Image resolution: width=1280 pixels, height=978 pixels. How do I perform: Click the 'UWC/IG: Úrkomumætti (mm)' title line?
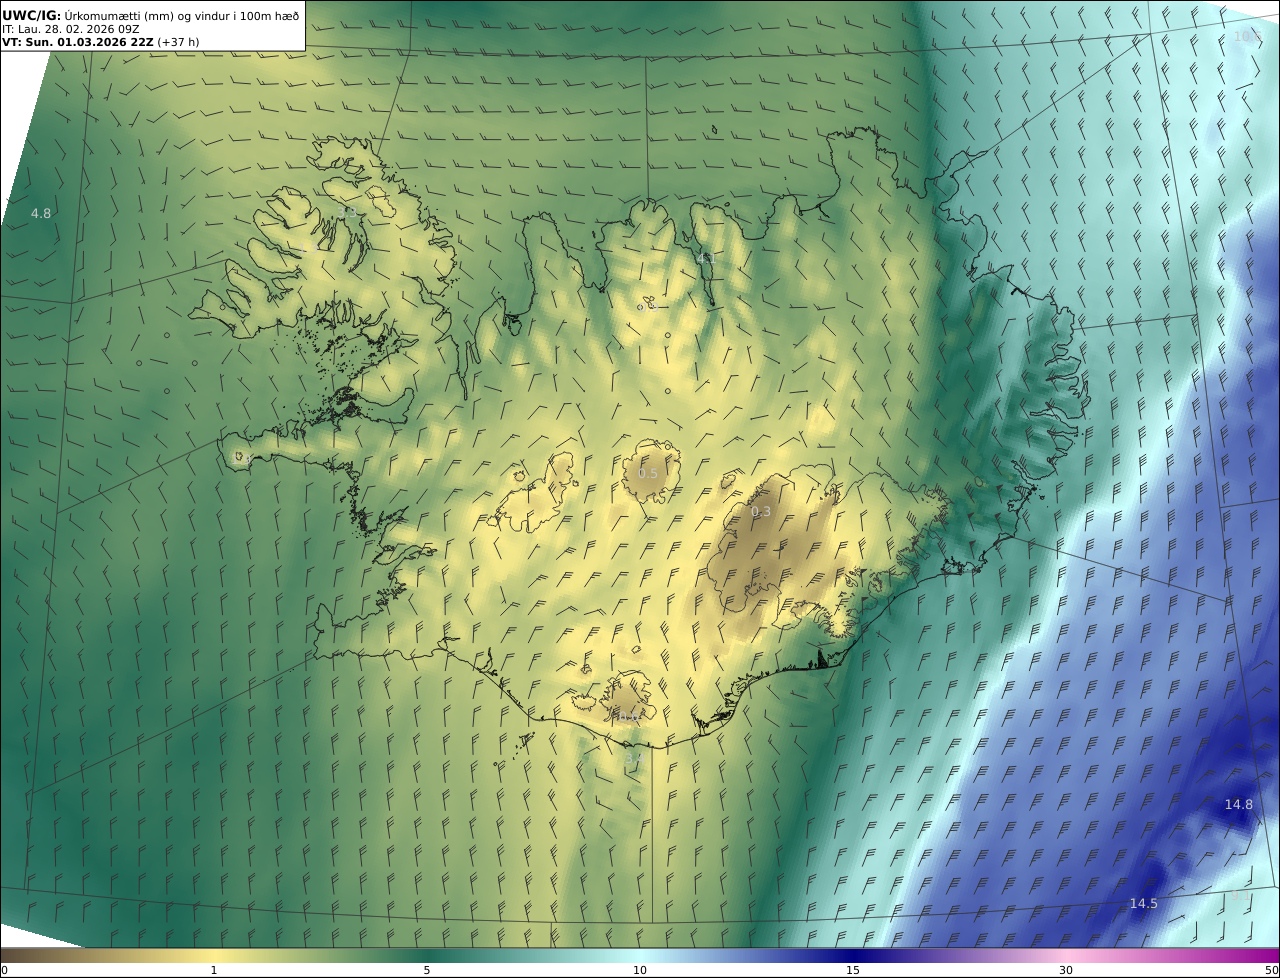pyautogui.click(x=151, y=15)
